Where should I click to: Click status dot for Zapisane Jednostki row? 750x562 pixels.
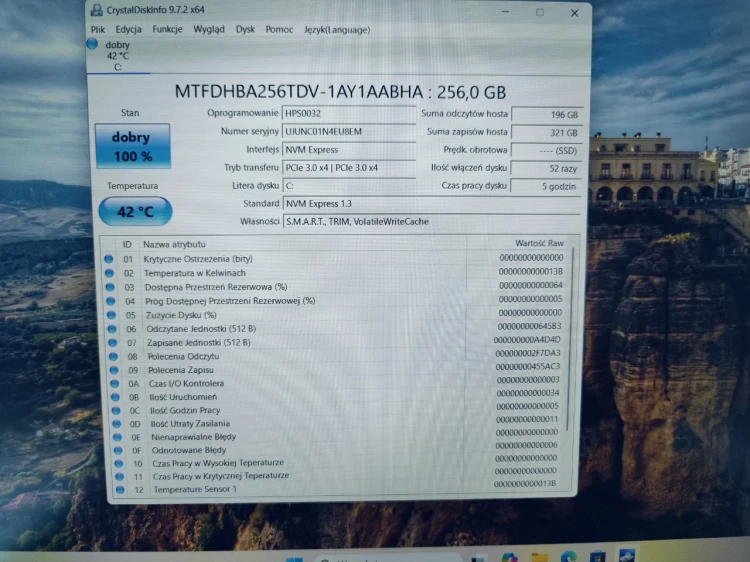[x=112, y=342]
